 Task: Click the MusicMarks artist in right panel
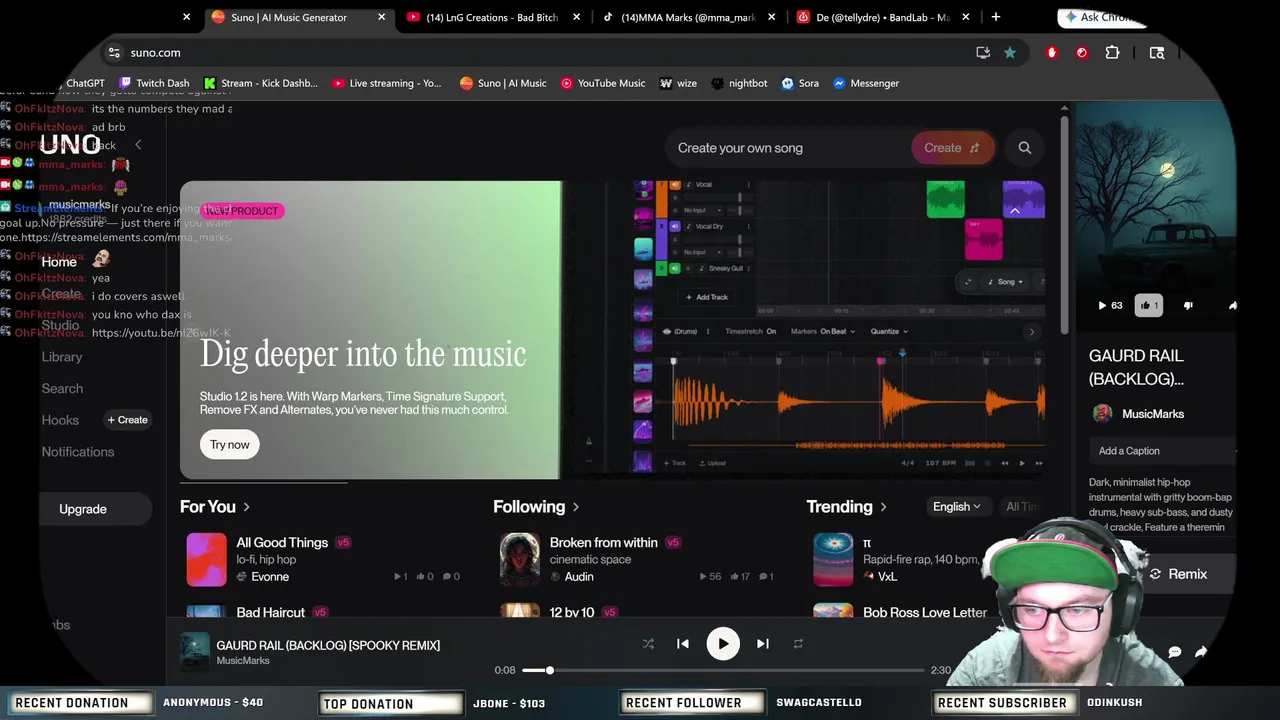pos(1152,414)
